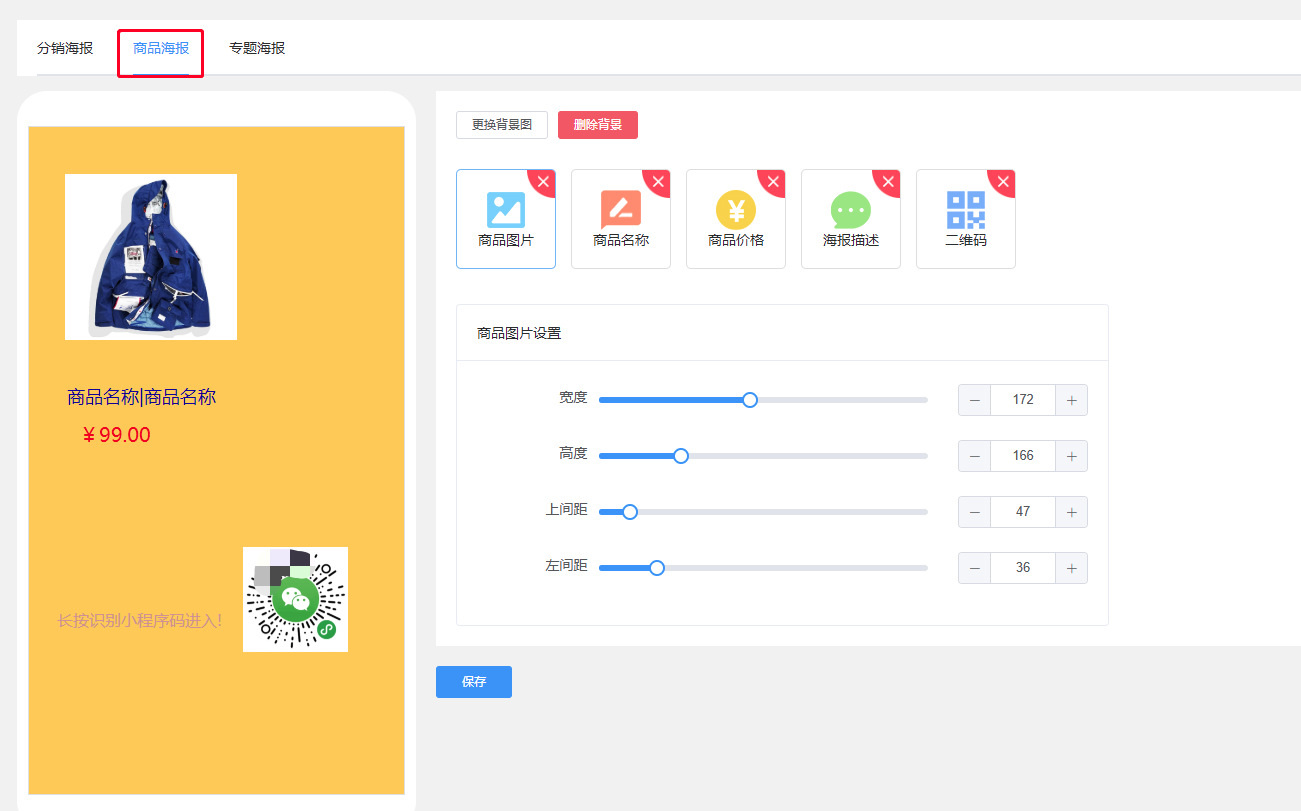The height and width of the screenshot is (811, 1301).
Task: Increase 上间距 value with plus button
Action: (x=1071, y=512)
